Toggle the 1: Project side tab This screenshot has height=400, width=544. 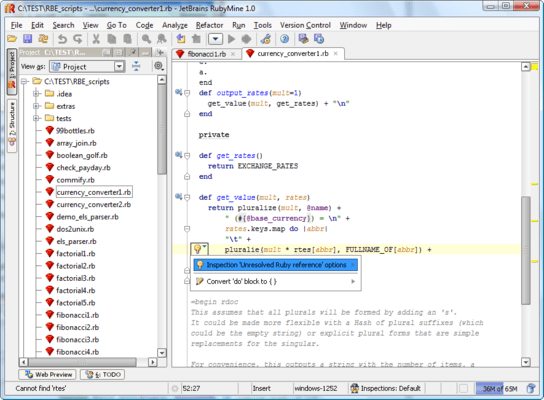tap(12, 71)
